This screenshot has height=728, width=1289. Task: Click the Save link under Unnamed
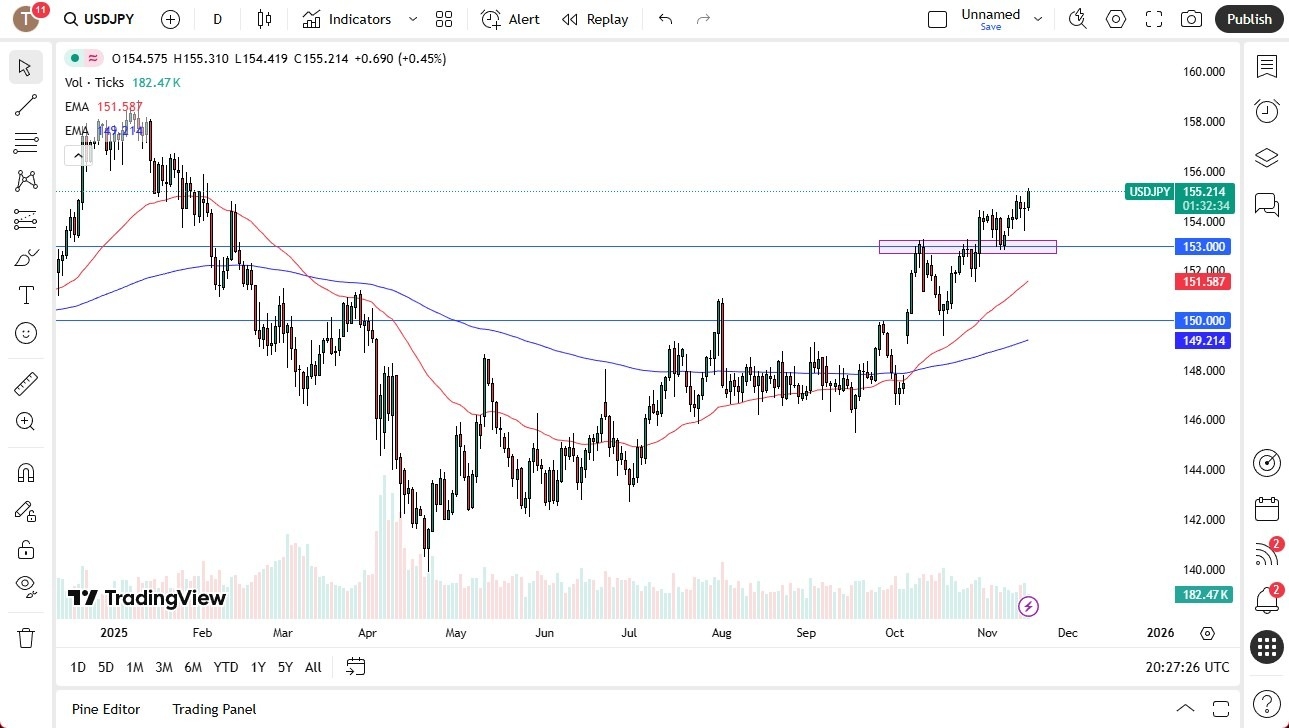click(x=990, y=27)
